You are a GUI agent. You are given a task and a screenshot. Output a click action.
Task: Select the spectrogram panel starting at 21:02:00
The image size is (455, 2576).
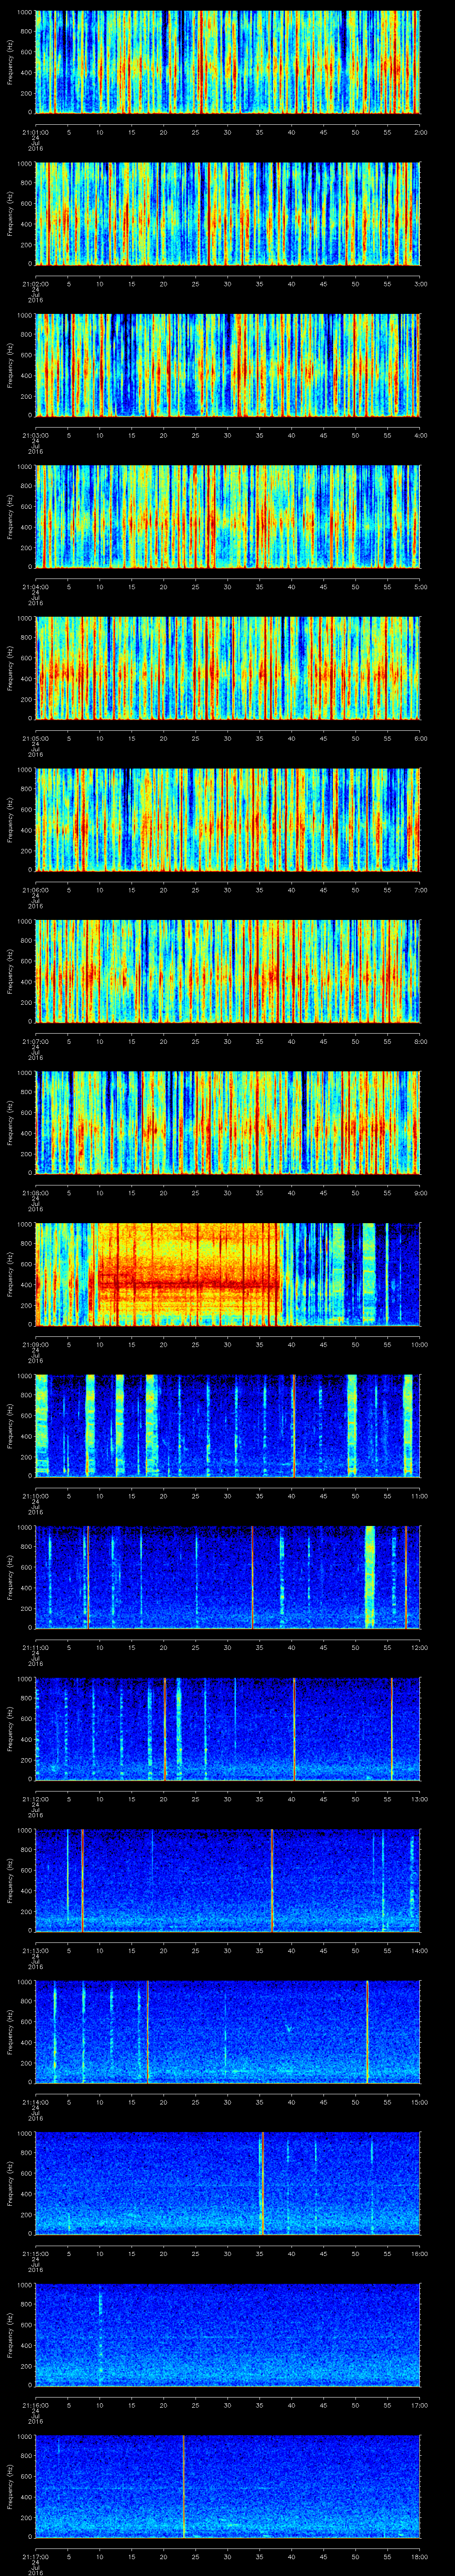227,213
